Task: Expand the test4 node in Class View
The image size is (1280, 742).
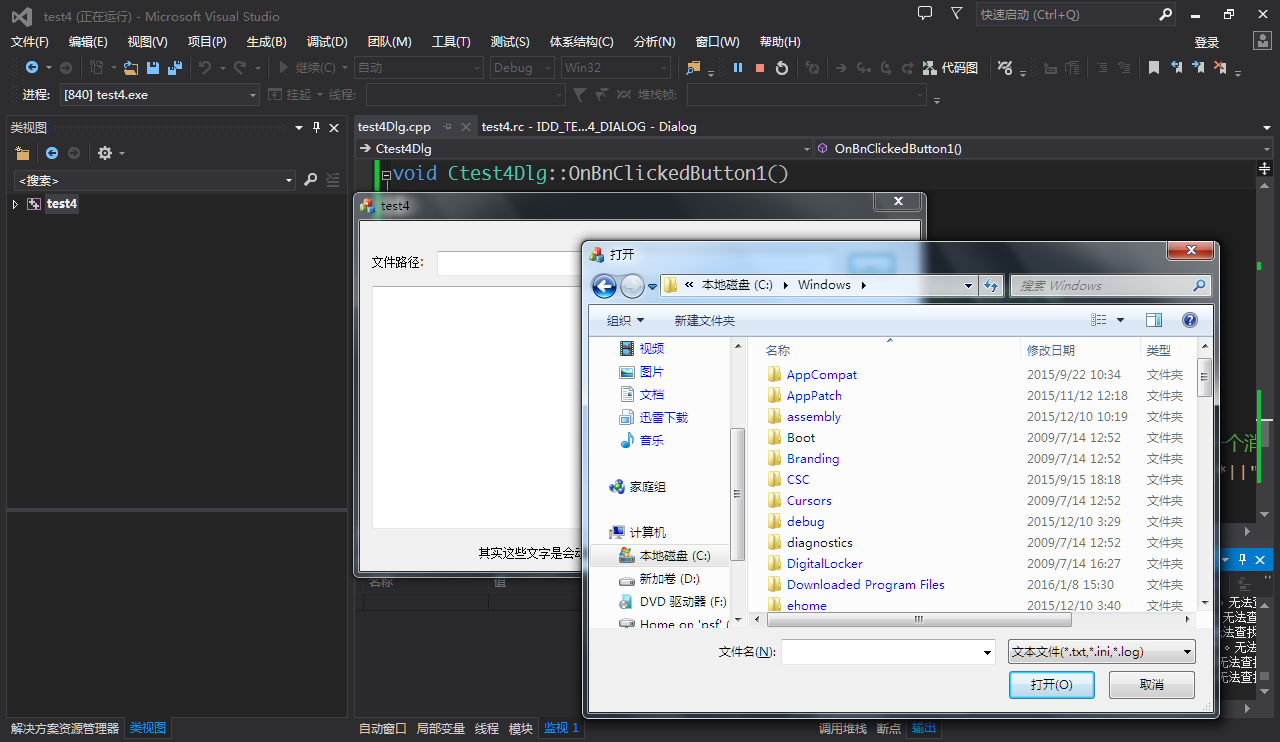Action: tap(15, 204)
